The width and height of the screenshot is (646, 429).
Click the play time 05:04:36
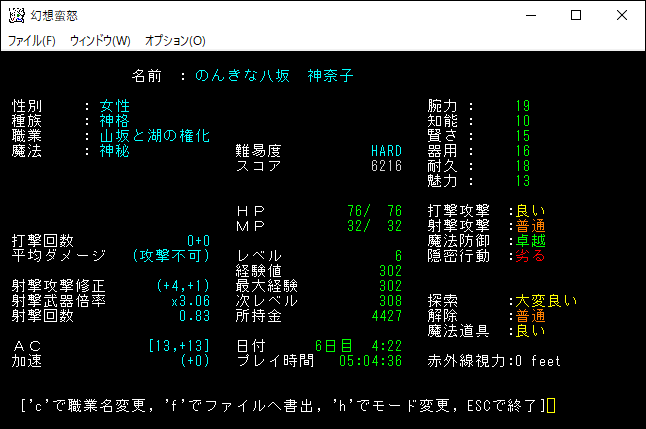coord(371,361)
